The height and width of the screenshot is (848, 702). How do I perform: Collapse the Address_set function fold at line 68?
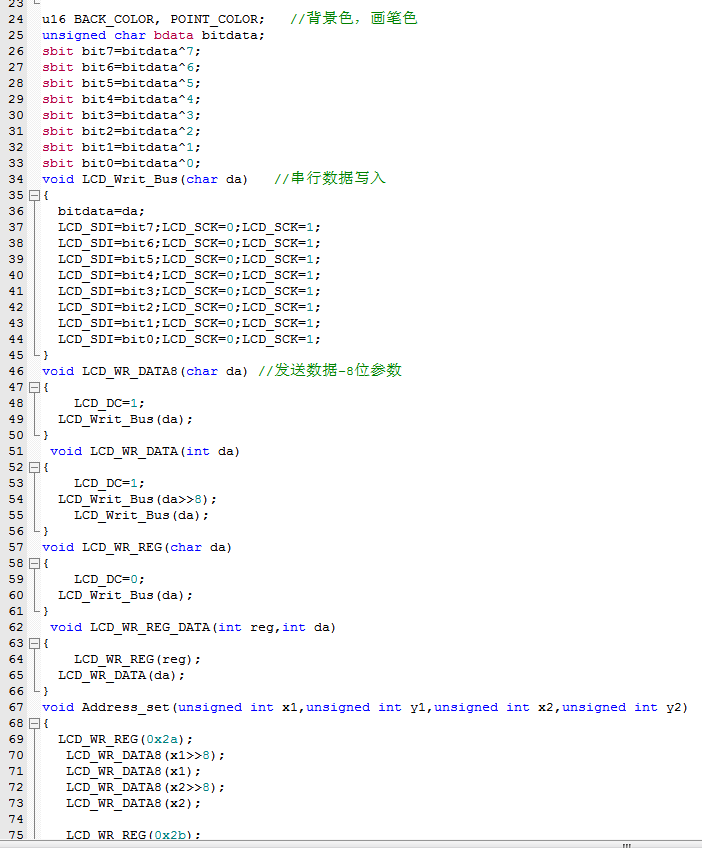coord(34,723)
